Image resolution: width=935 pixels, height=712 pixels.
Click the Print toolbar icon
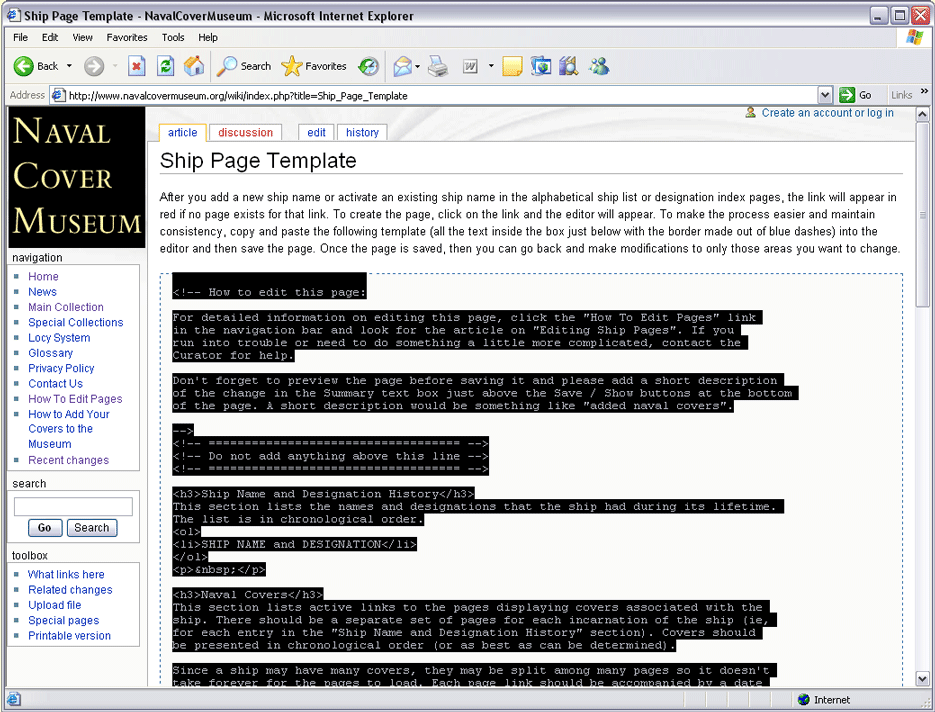438,66
